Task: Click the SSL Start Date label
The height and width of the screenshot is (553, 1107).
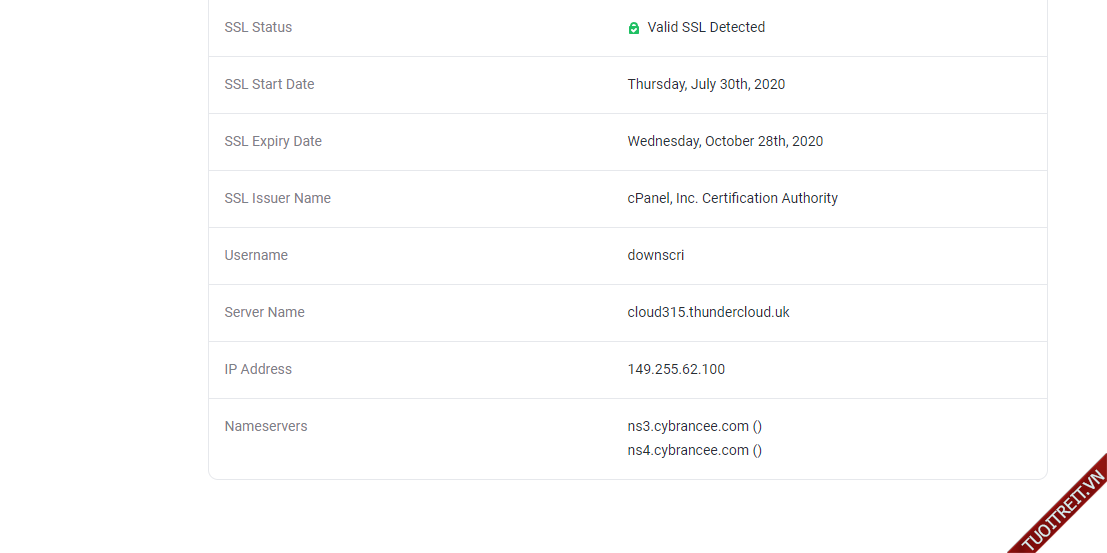Action: 269,84
